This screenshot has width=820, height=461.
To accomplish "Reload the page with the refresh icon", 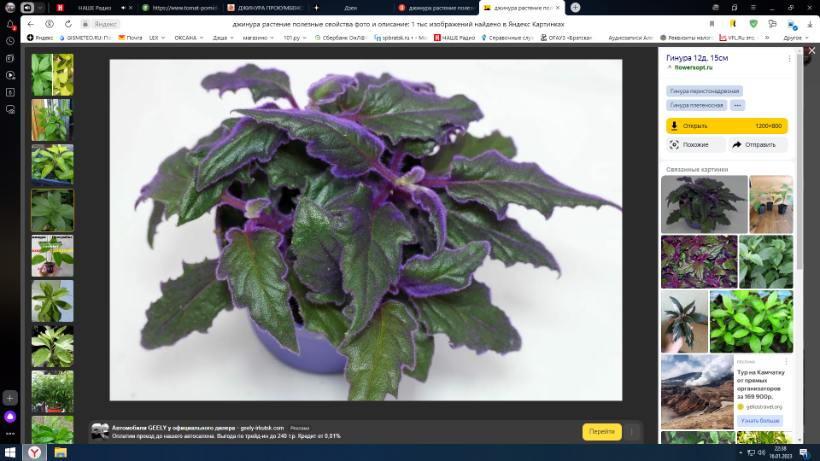I will tap(68, 24).
